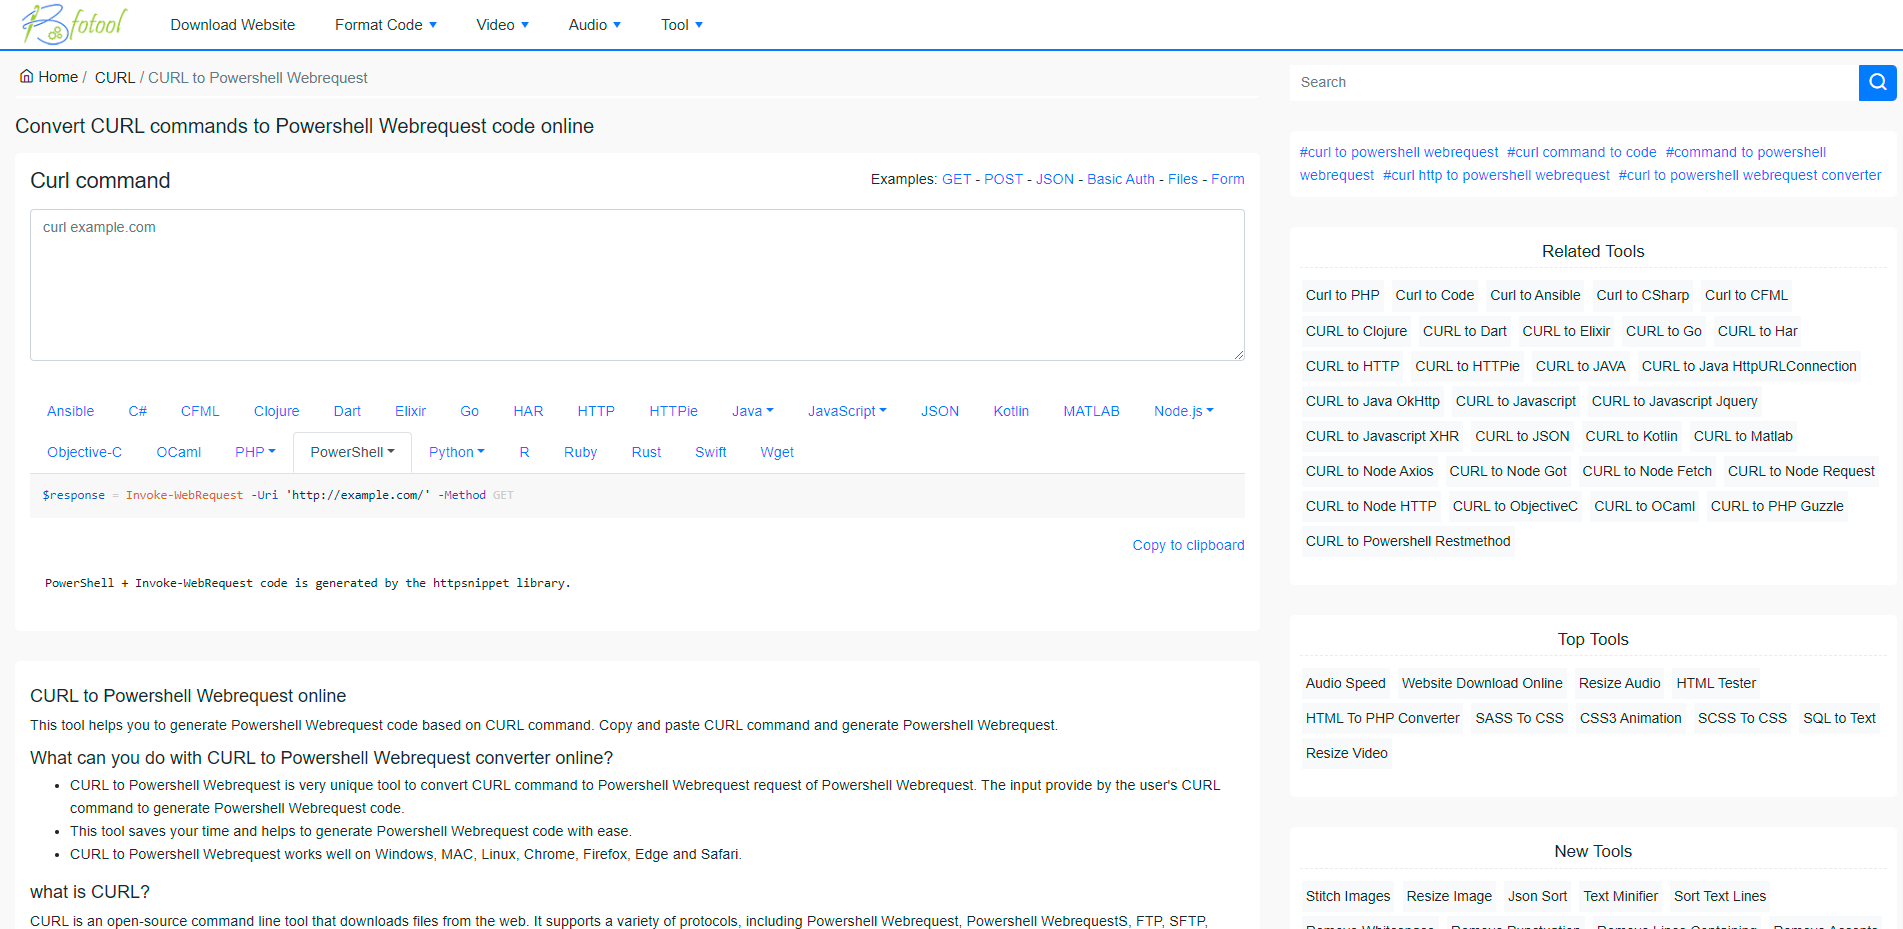The height and width of the screenshot is (929, 1903).
Task: Click the Bfotool logo icon
Action: point(74,24)
